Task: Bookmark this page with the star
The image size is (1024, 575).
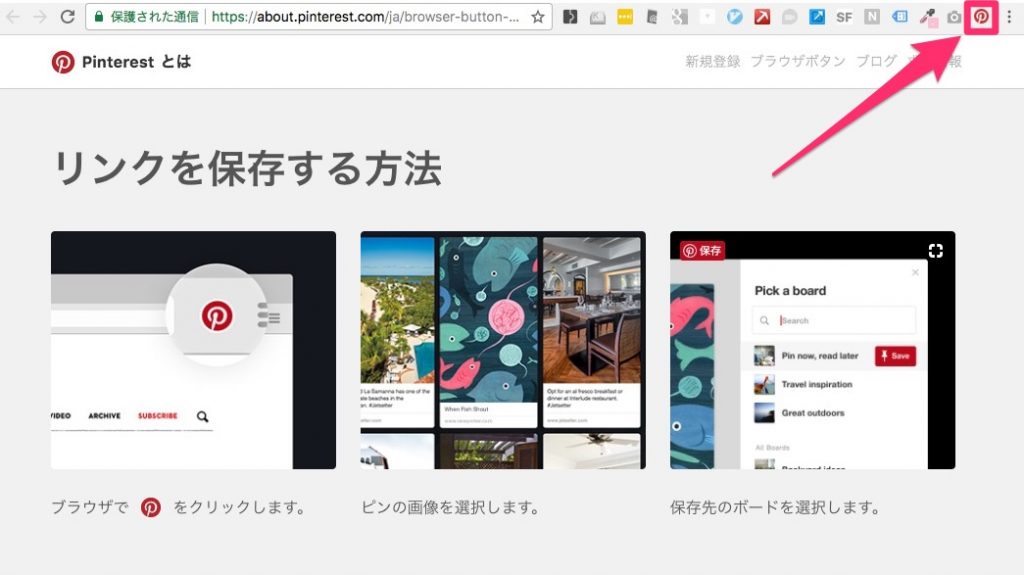Action: point(537,17)
